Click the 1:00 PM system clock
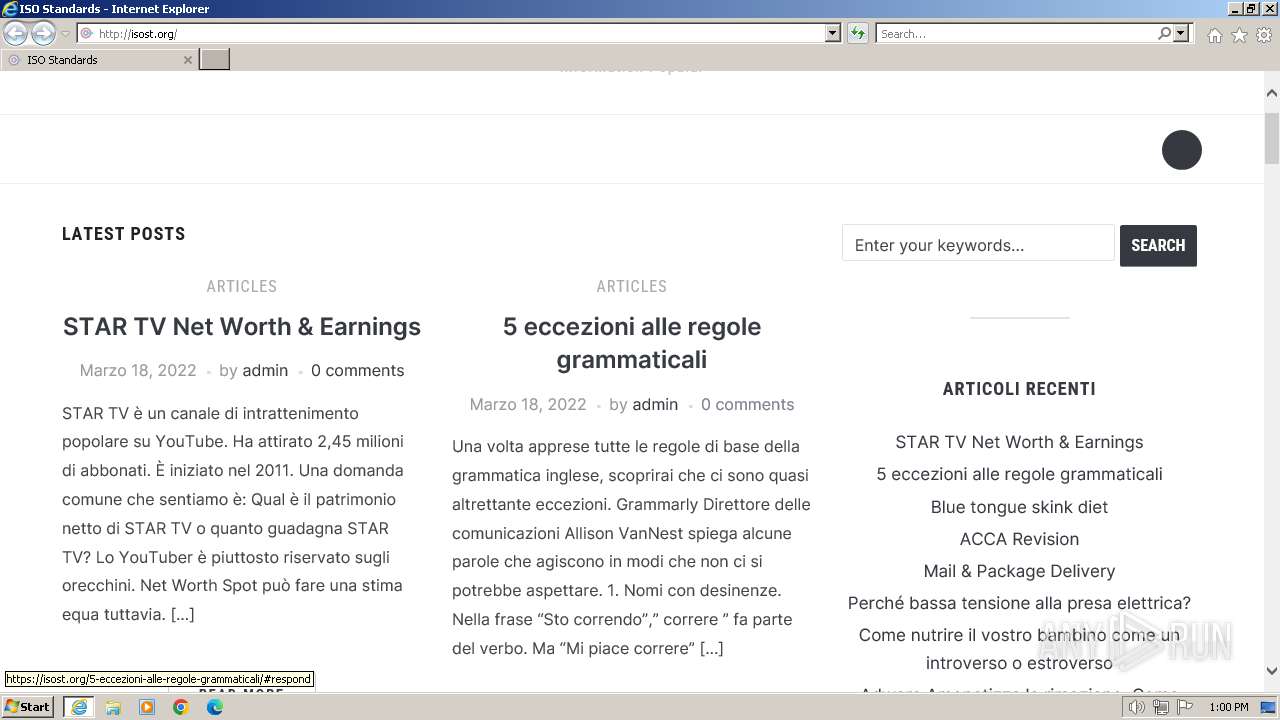1280x720 pixels. tap(1228, 707)
